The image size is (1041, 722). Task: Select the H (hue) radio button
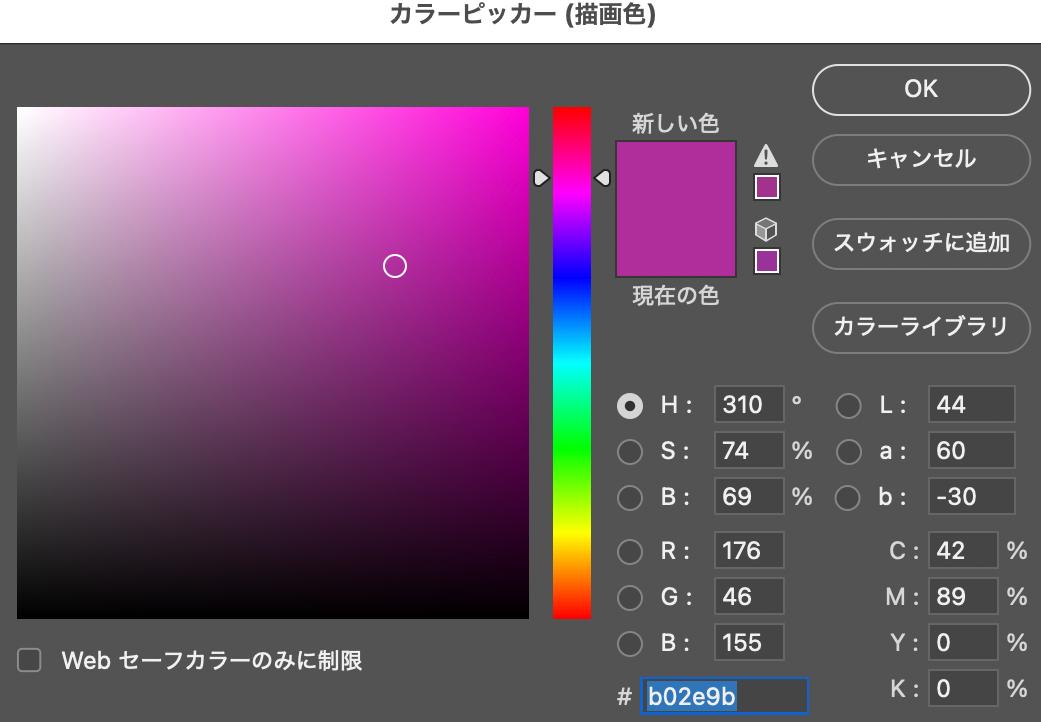click(x=629, y=405)
